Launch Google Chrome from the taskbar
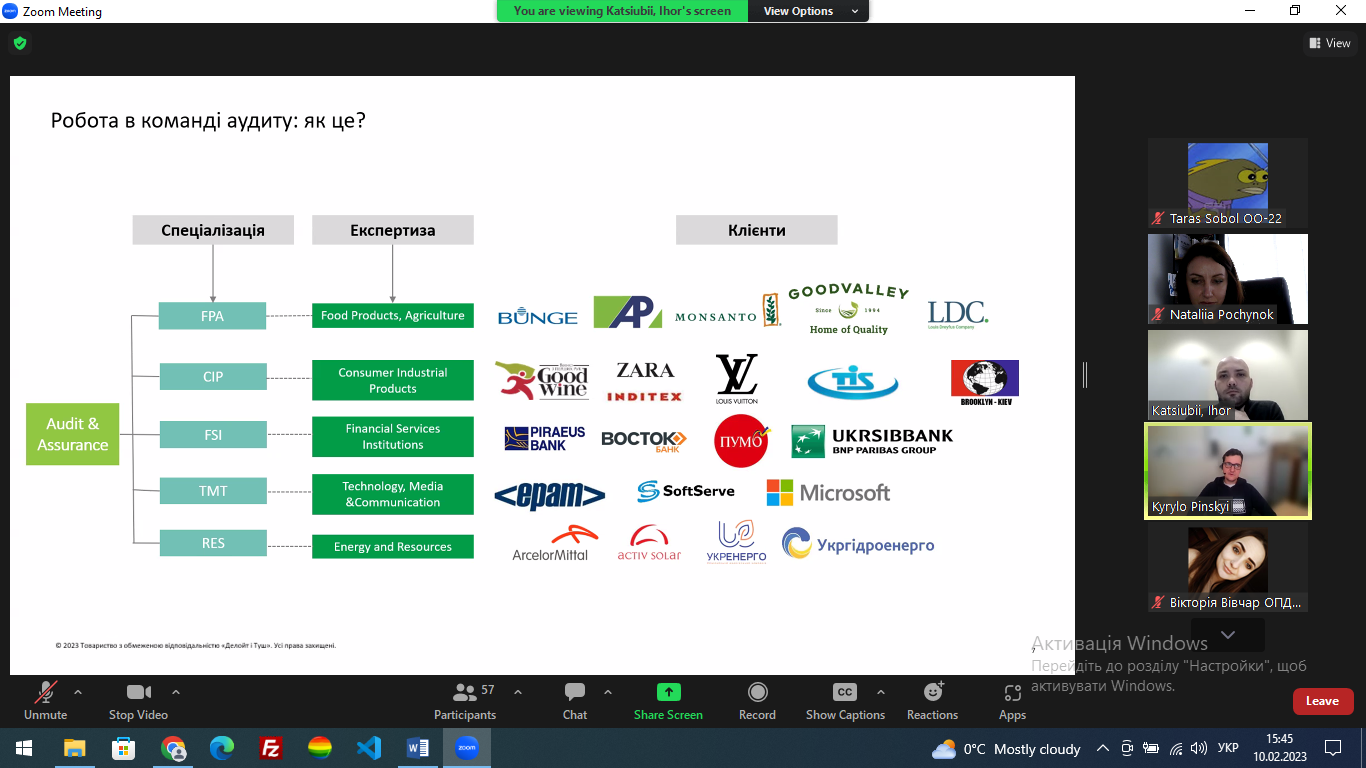Screen dimensions: 1366x768 (x=173, y=748)
